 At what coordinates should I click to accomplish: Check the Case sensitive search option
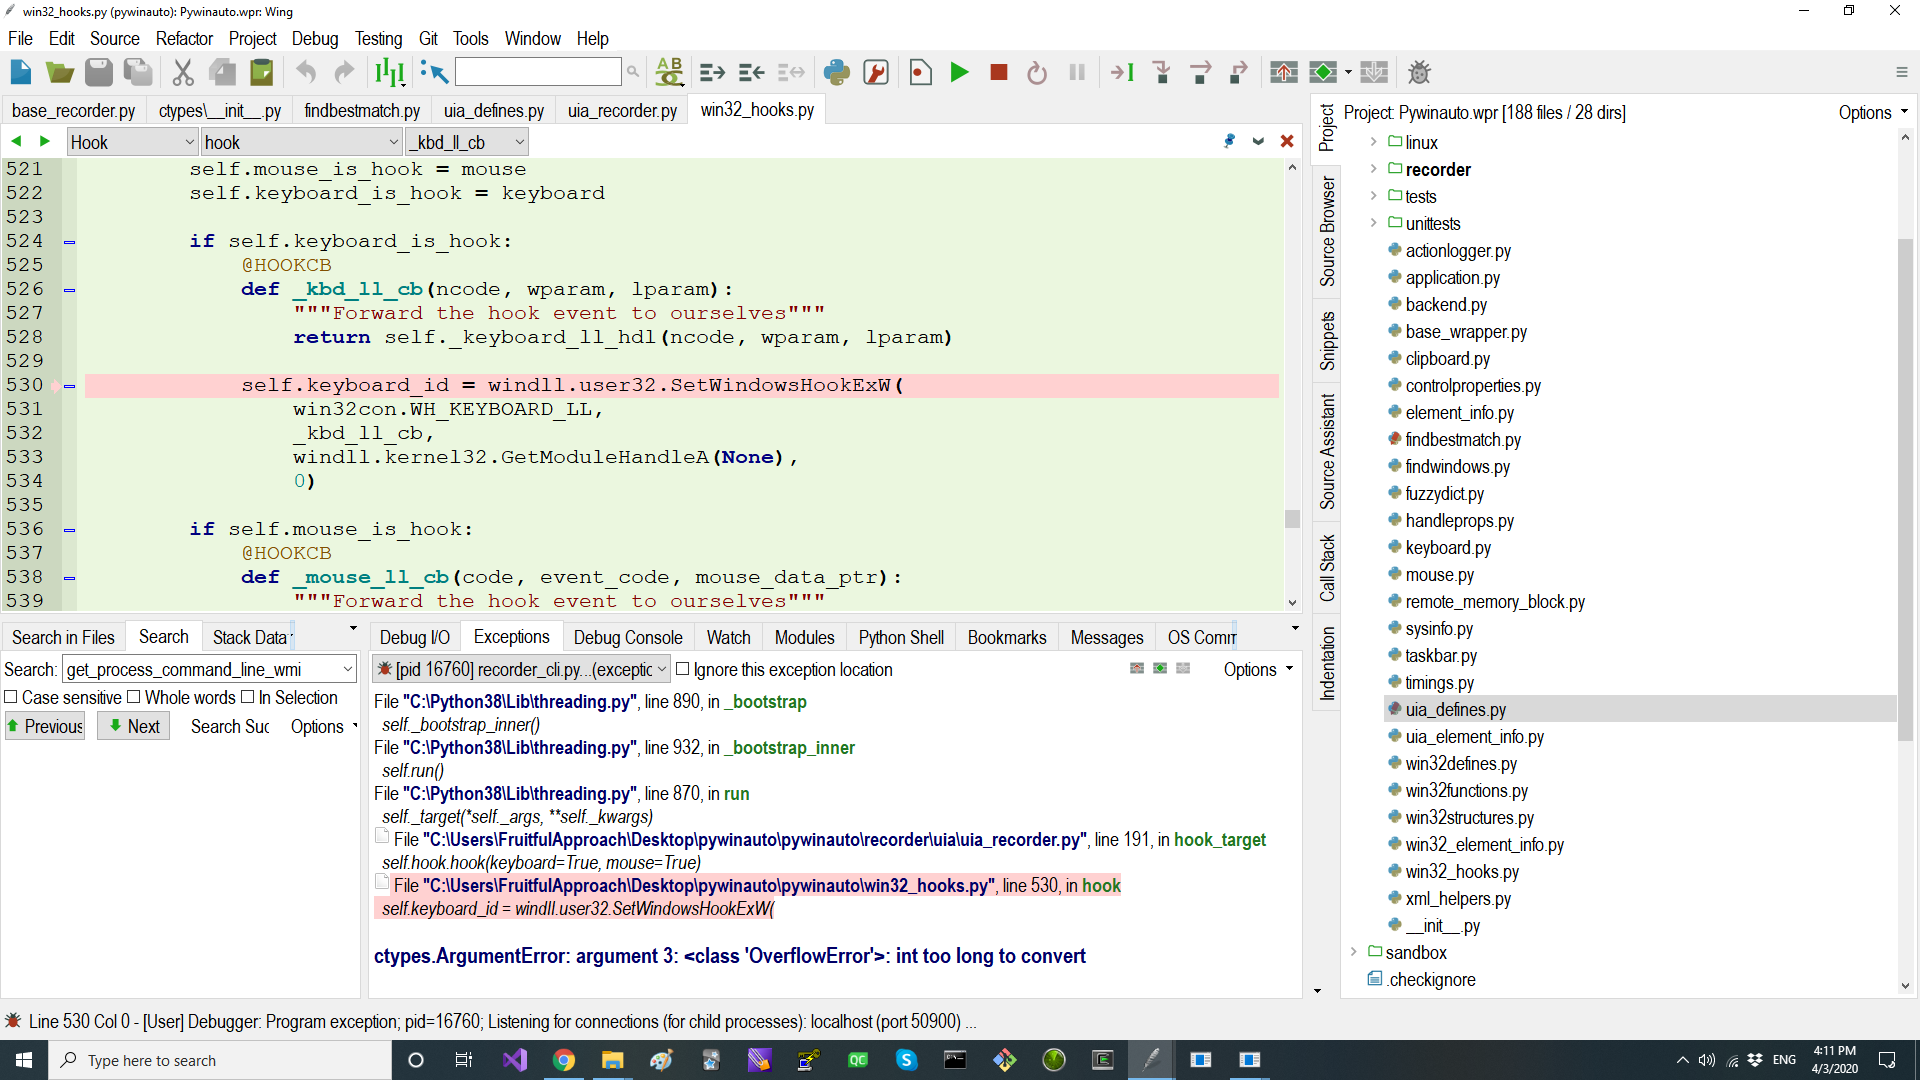point(11,697)
